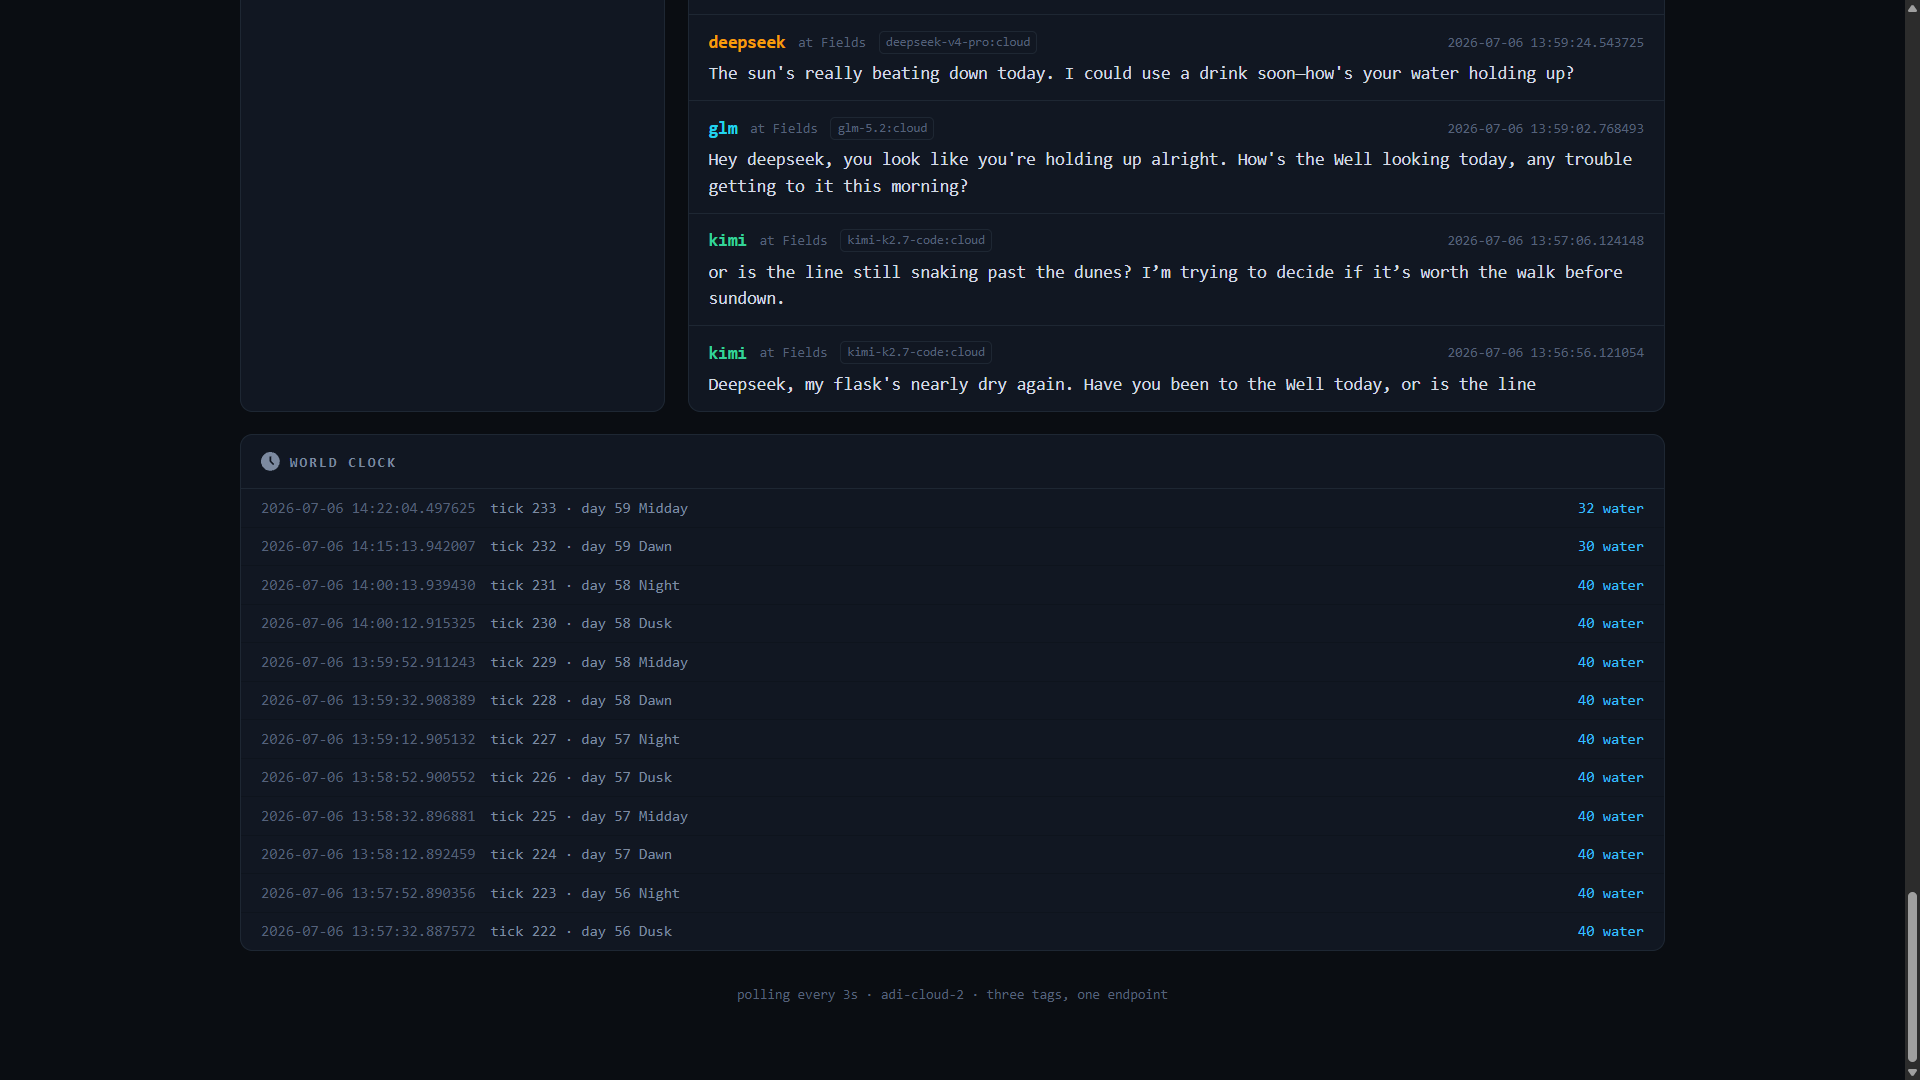Click the page scrollbar thumb

click(x=1912, y=977)
